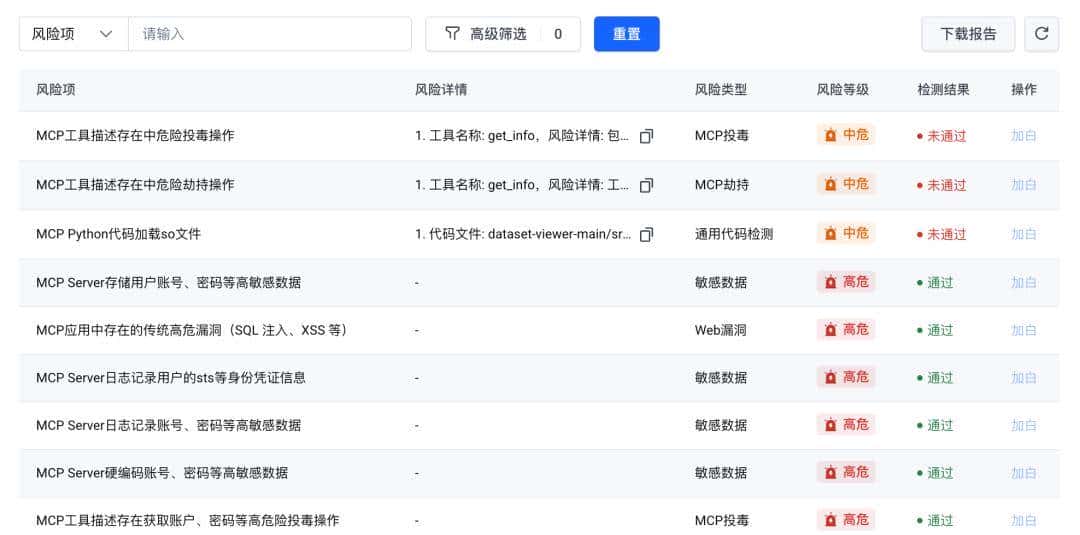Click 高危 badge for Web漏洞 row
The height and width of the screenshot is (535, 1080).
(845, 330)
